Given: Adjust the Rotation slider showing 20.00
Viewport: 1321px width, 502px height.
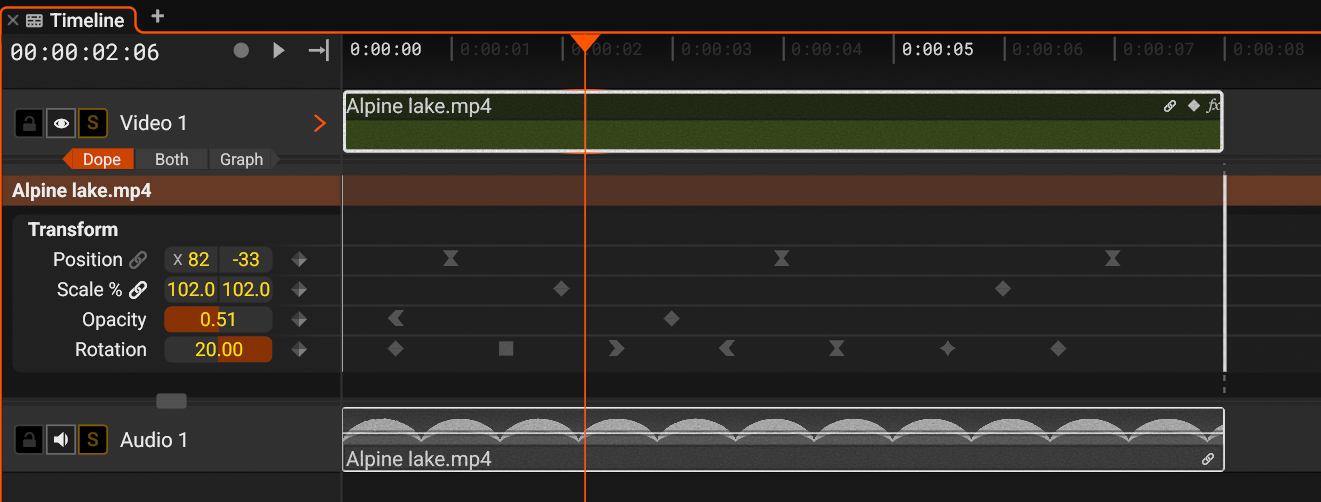Looking at the screenshot, I should [x=218, y=350].
